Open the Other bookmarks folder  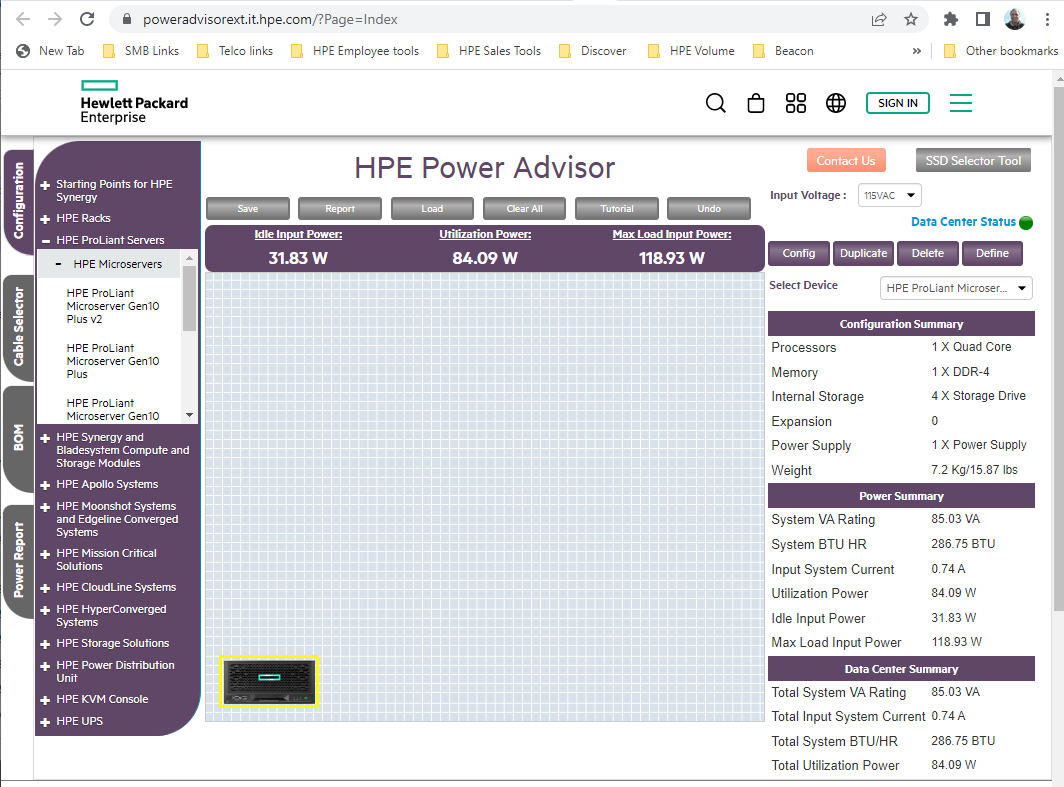pos(1001,51)
